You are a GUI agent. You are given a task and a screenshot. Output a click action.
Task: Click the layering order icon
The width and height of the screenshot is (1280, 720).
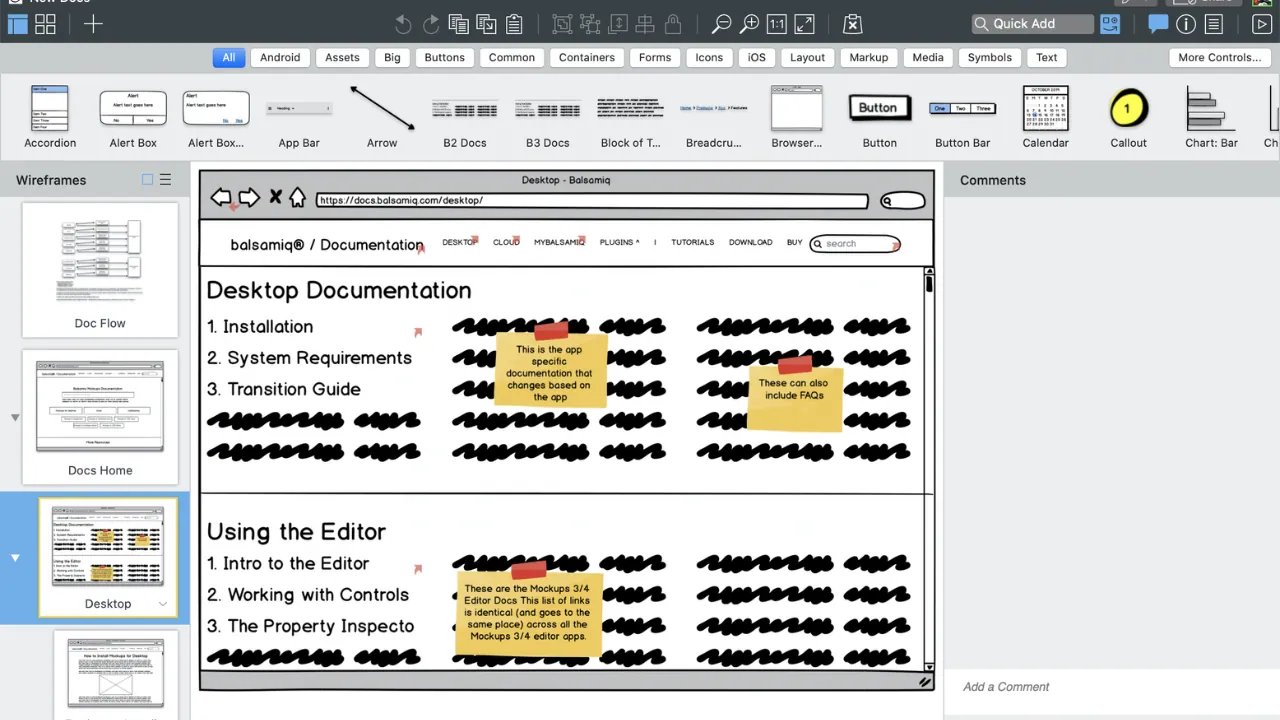[618, 24]
